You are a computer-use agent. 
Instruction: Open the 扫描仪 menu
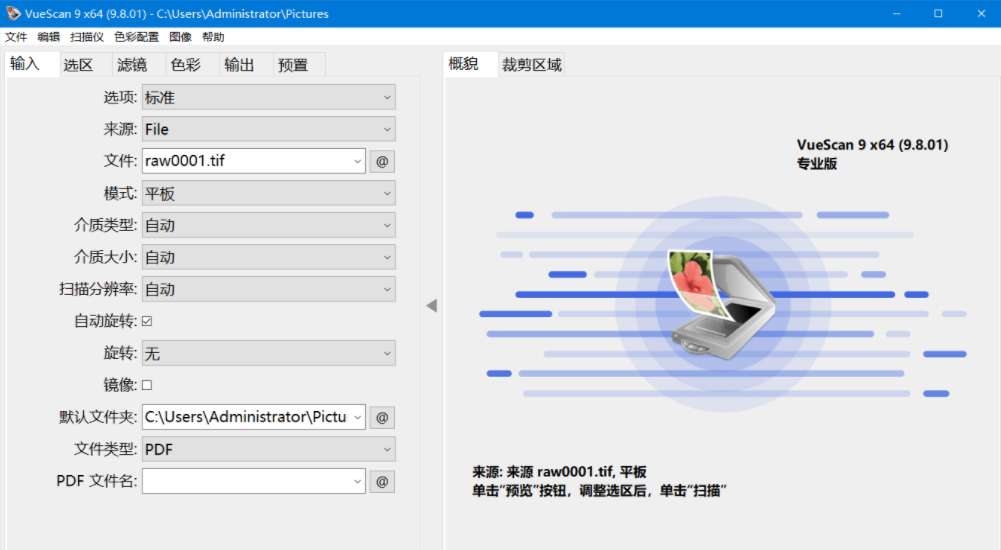87,37
